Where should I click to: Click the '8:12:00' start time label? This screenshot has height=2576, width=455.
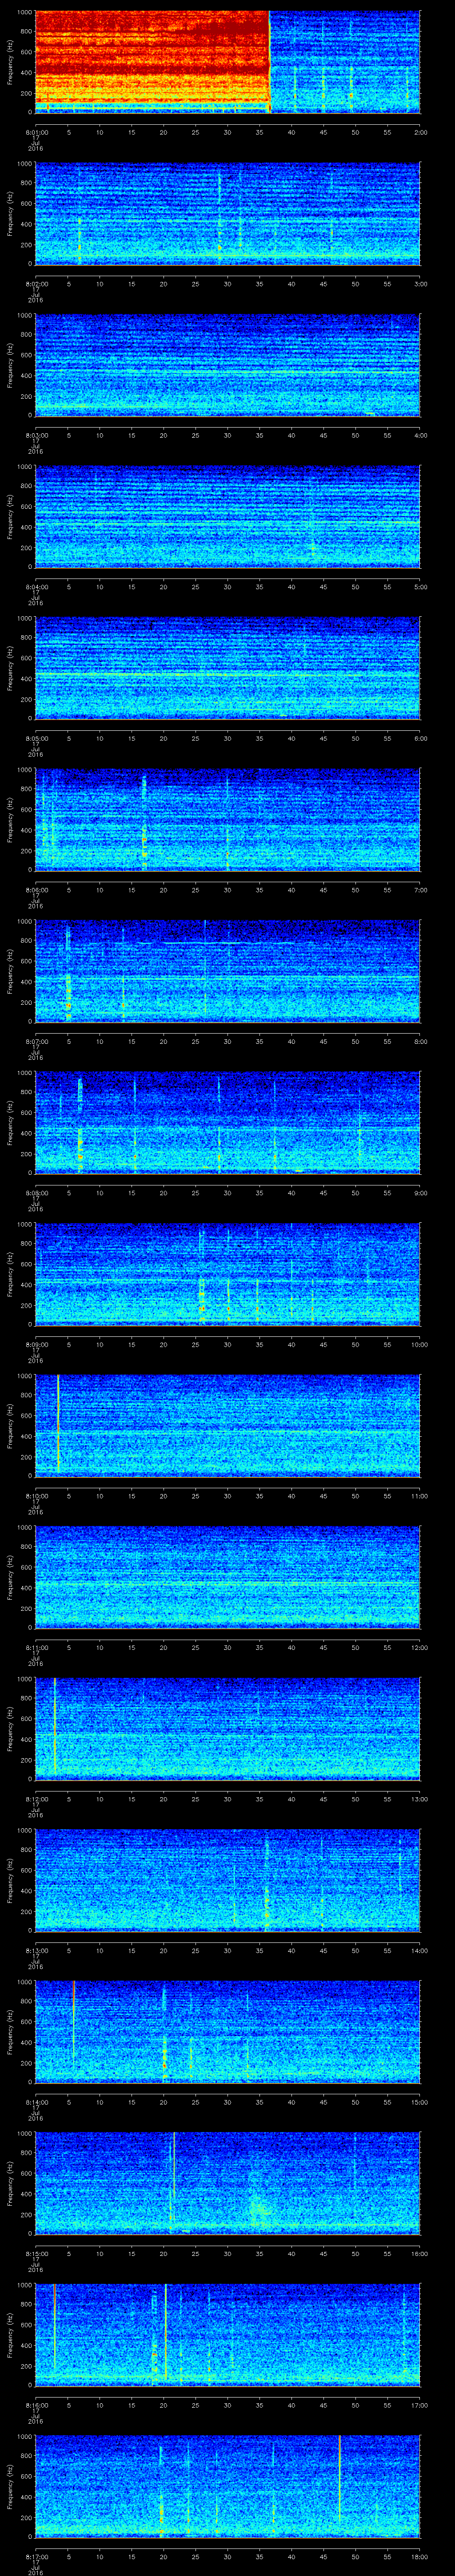point(36,1798)
